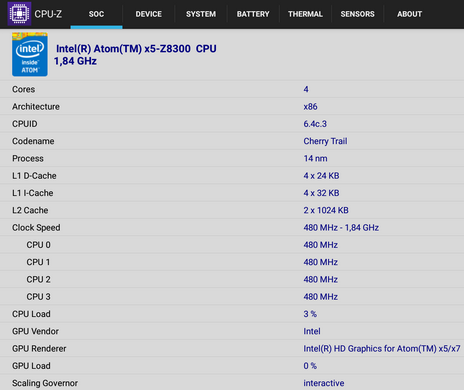This screenshot has height=390, width=464.
Task: Click the L2 Cache label
Action: point(30,210)
